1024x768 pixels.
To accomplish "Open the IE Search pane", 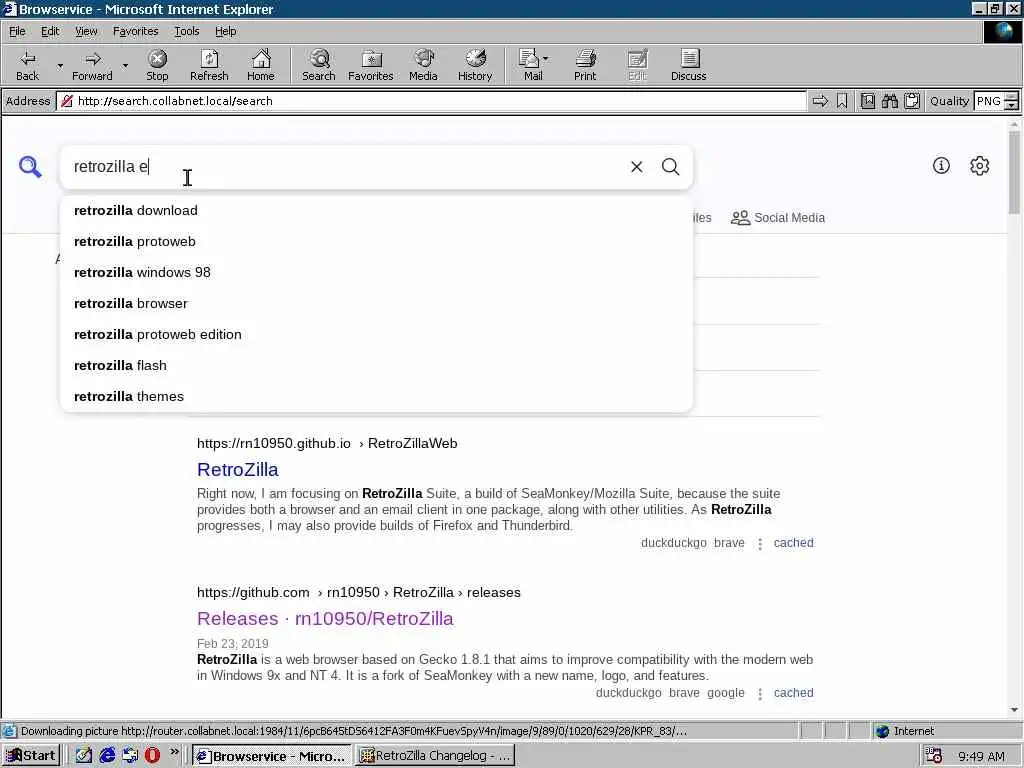I will point(319,65).
